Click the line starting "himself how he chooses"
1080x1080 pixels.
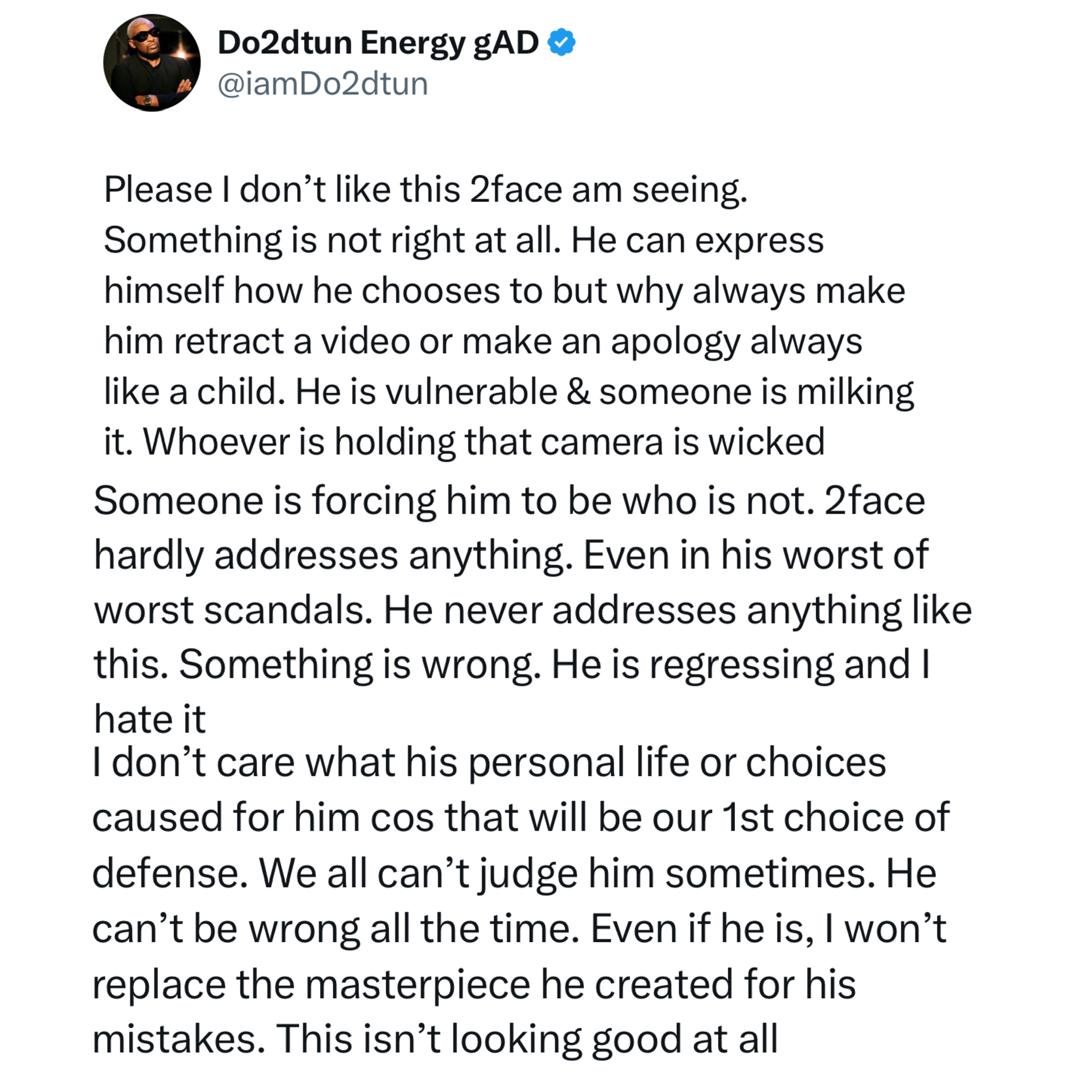click(504, 291)
